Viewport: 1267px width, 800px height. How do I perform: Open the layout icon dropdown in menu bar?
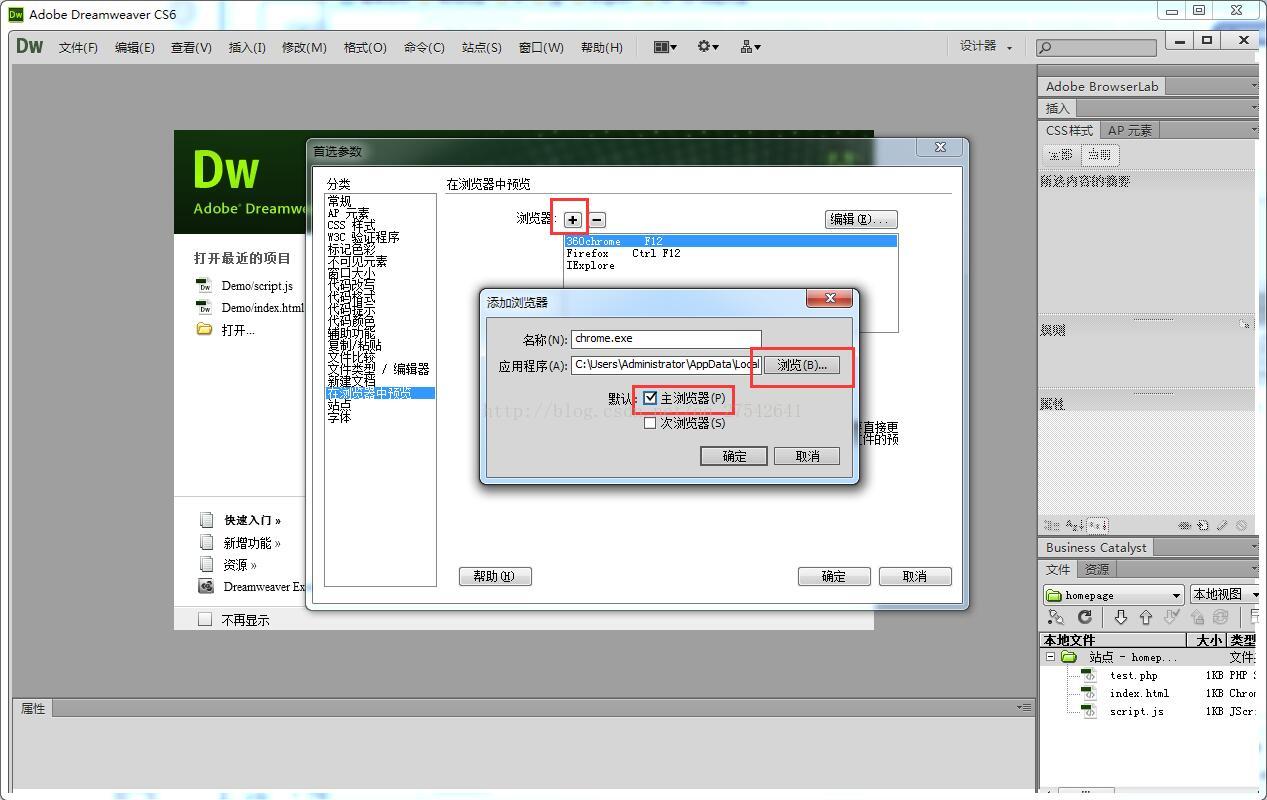tap(665, 47)
